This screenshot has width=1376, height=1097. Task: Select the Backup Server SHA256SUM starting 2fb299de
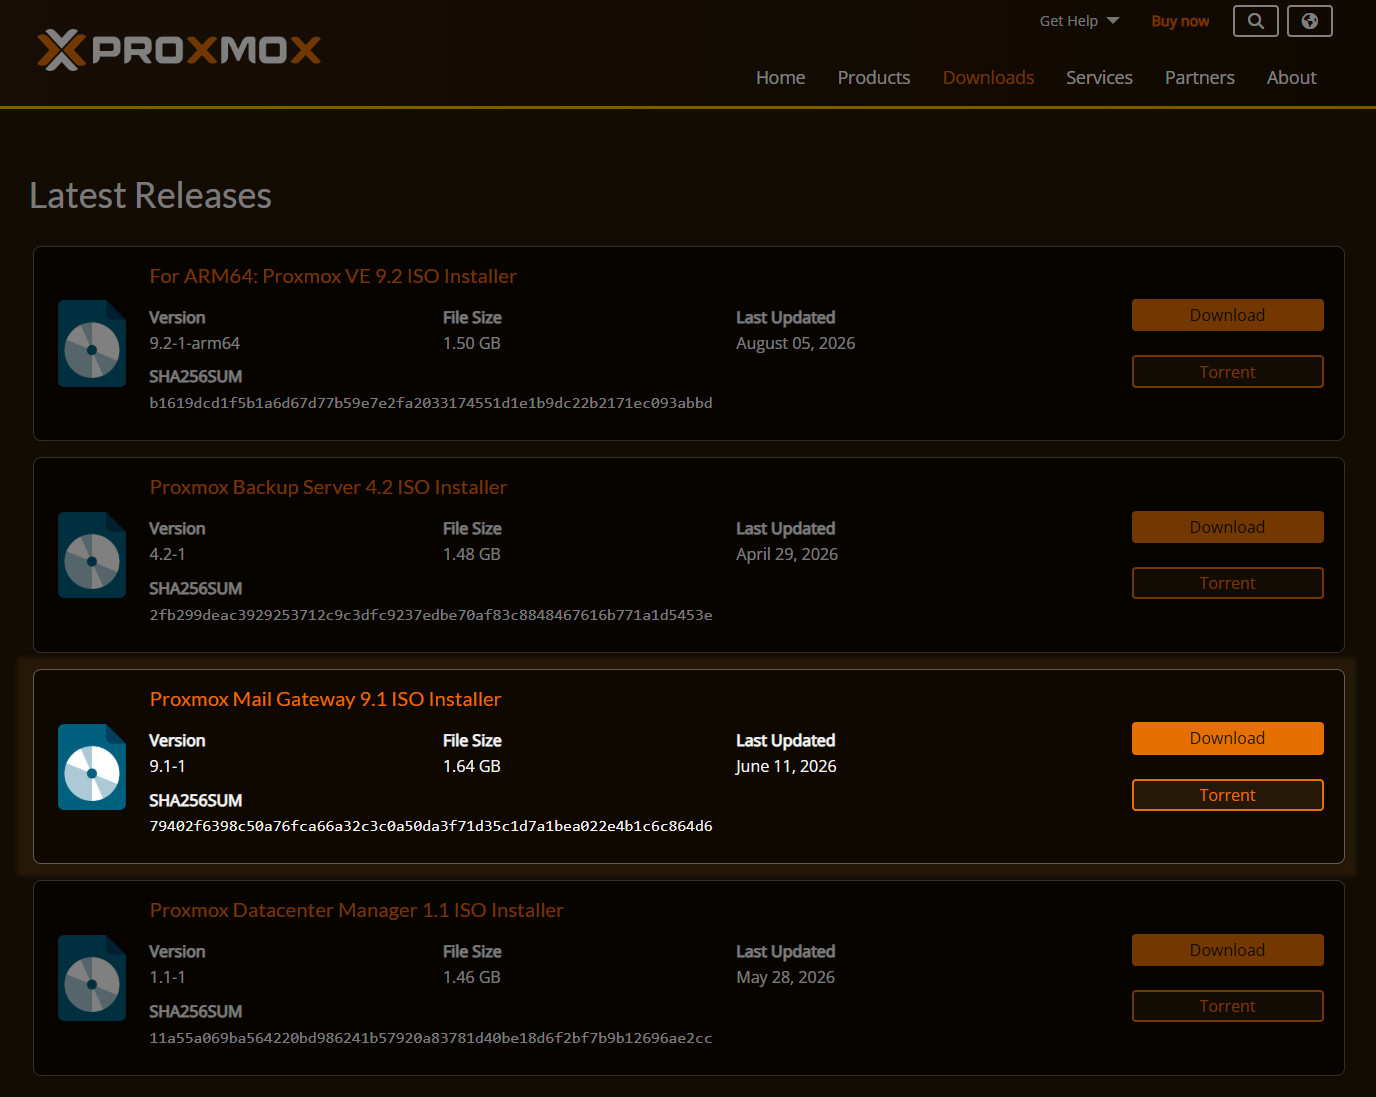coord(431,615)
